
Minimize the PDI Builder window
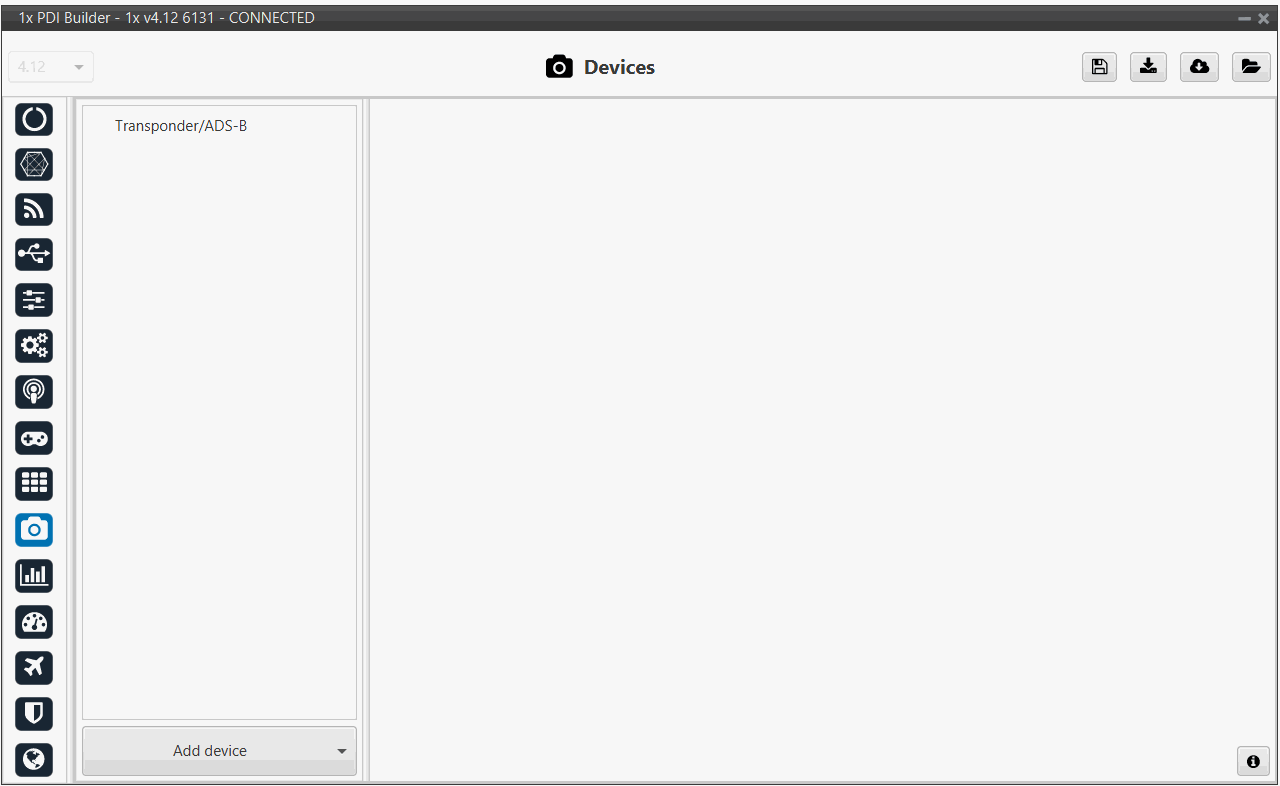(1245, 18)
